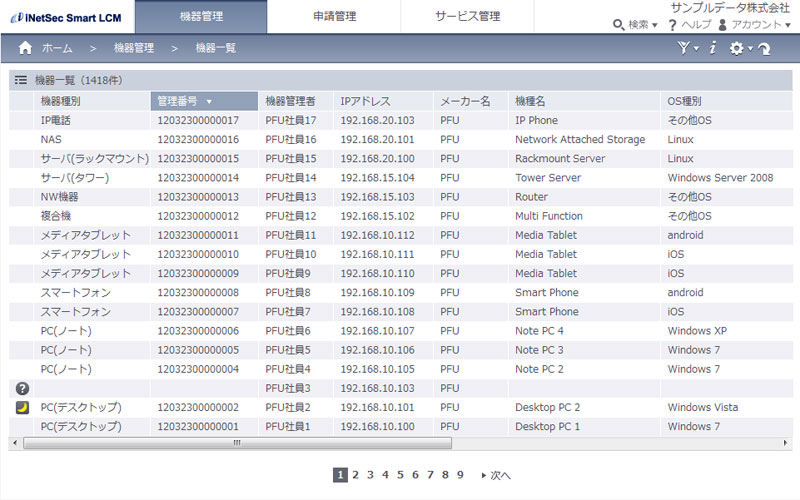Screen dimensions: 800x500
Task: Switch to the 申請管理 tab
Action: tap(334, 16)
